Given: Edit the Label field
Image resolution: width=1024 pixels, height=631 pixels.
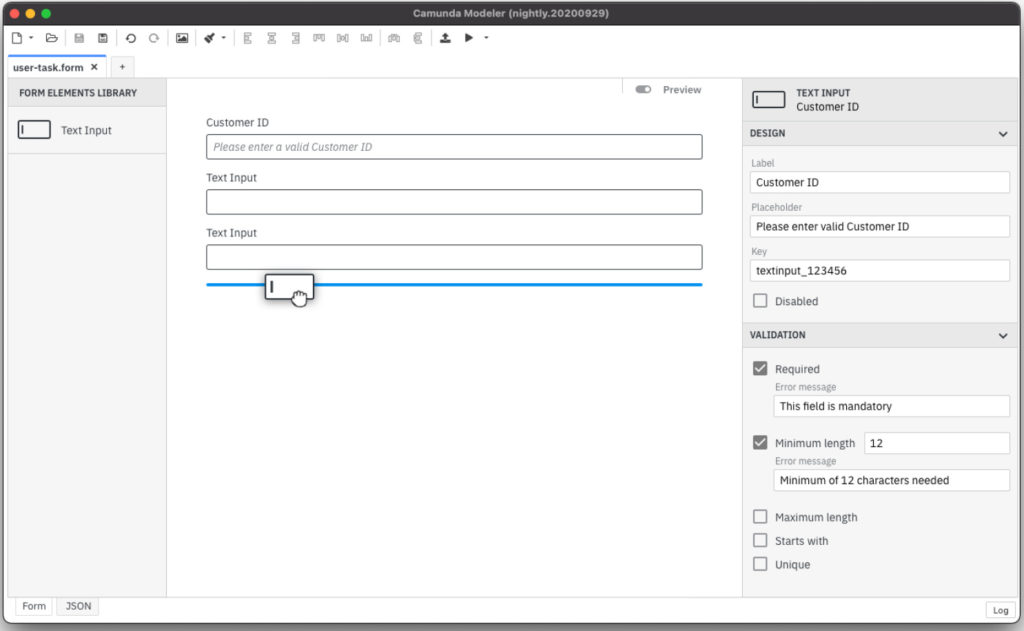Looking at the screenshot, I should [x=879, y=182].
